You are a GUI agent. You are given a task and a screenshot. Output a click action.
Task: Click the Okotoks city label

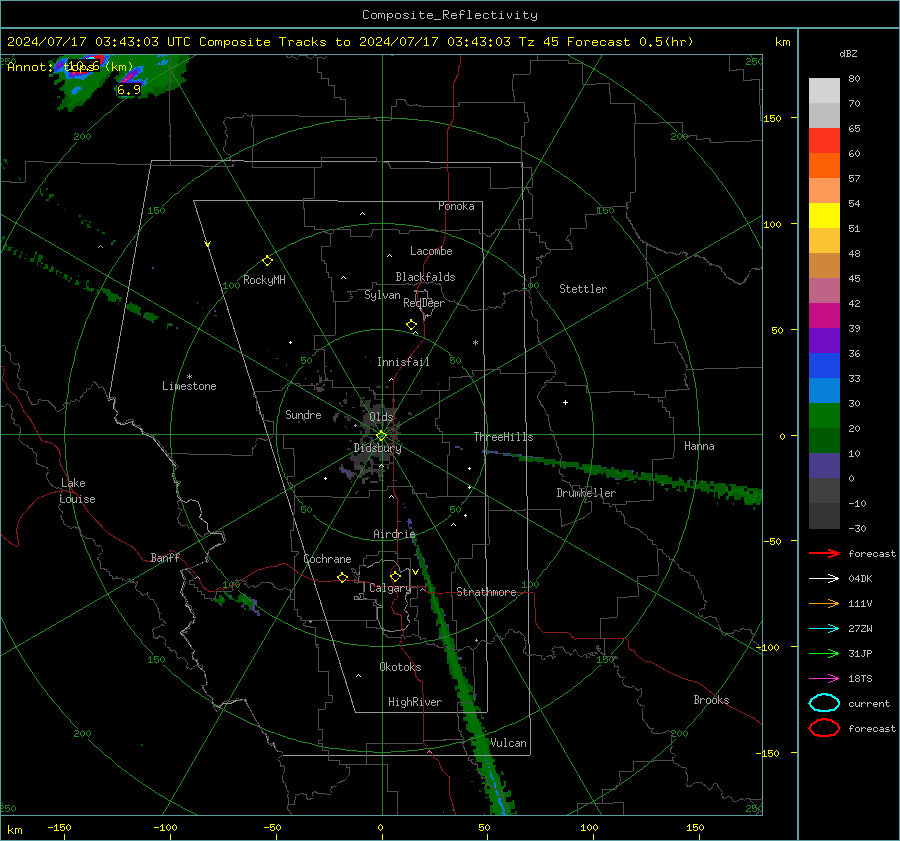click(400, 667)
